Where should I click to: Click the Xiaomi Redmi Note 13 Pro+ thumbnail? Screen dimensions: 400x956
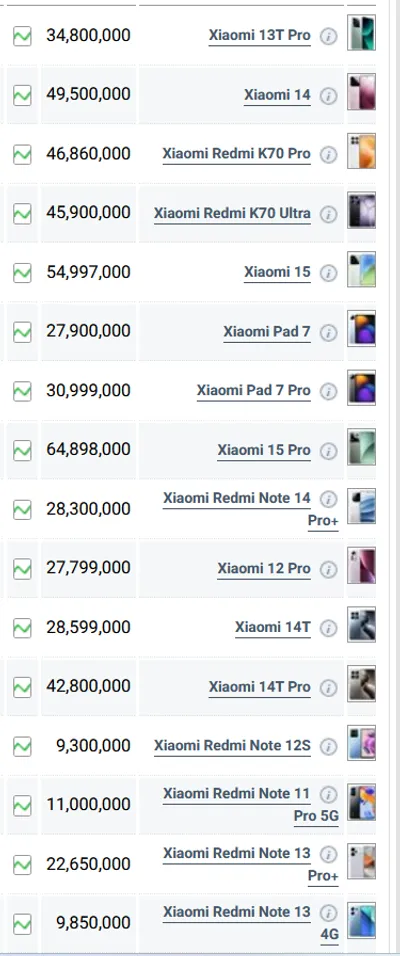tap(362, 861)
